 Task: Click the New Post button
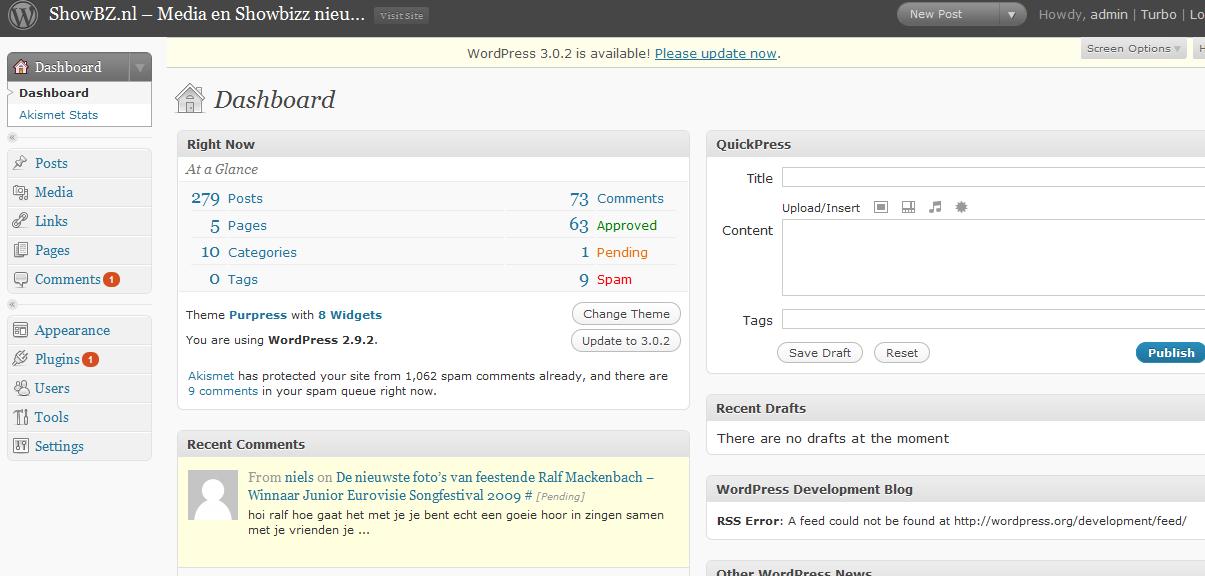coord(948,14)
